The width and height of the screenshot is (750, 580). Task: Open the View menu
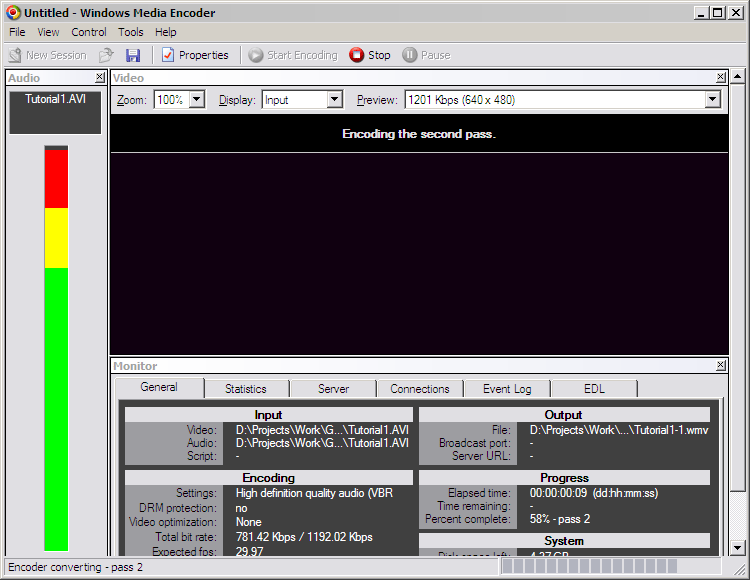[x=48, y=32]
